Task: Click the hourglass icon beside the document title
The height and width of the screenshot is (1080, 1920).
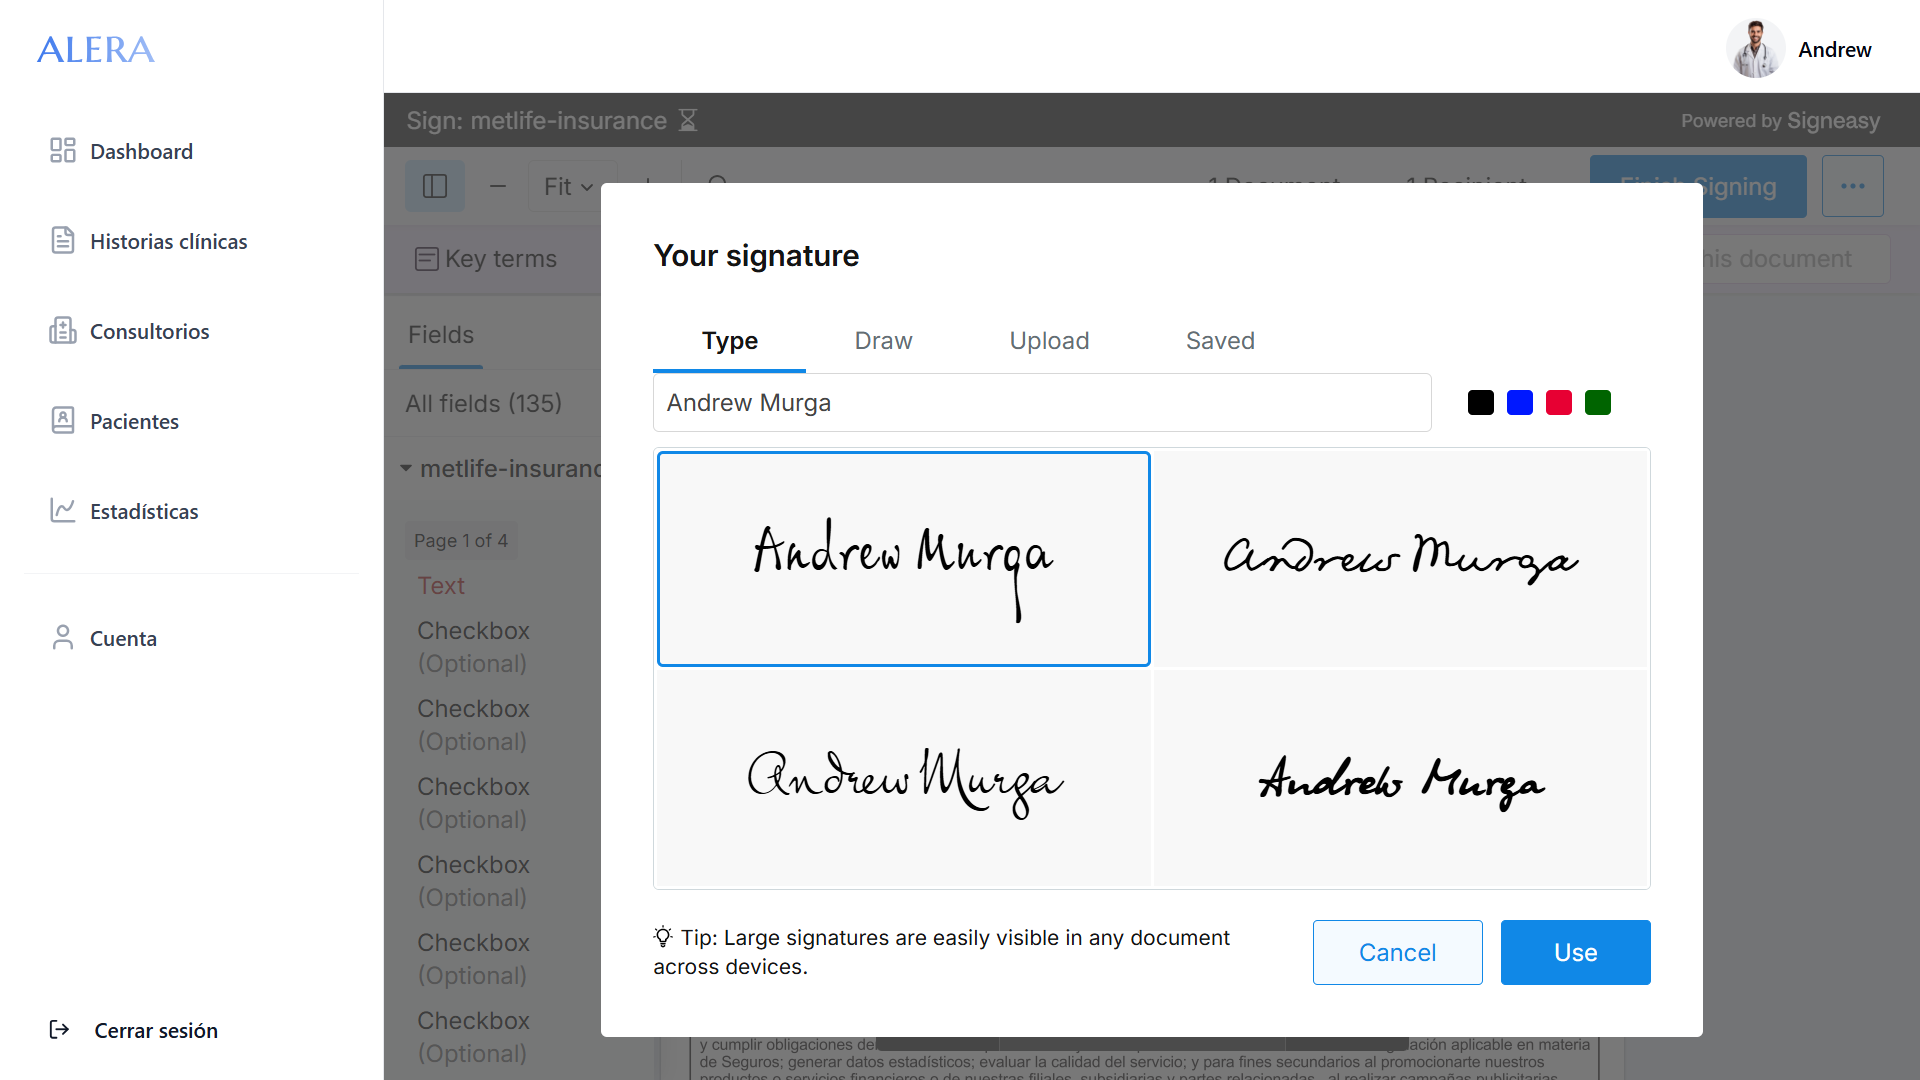Action: point(688,120)
